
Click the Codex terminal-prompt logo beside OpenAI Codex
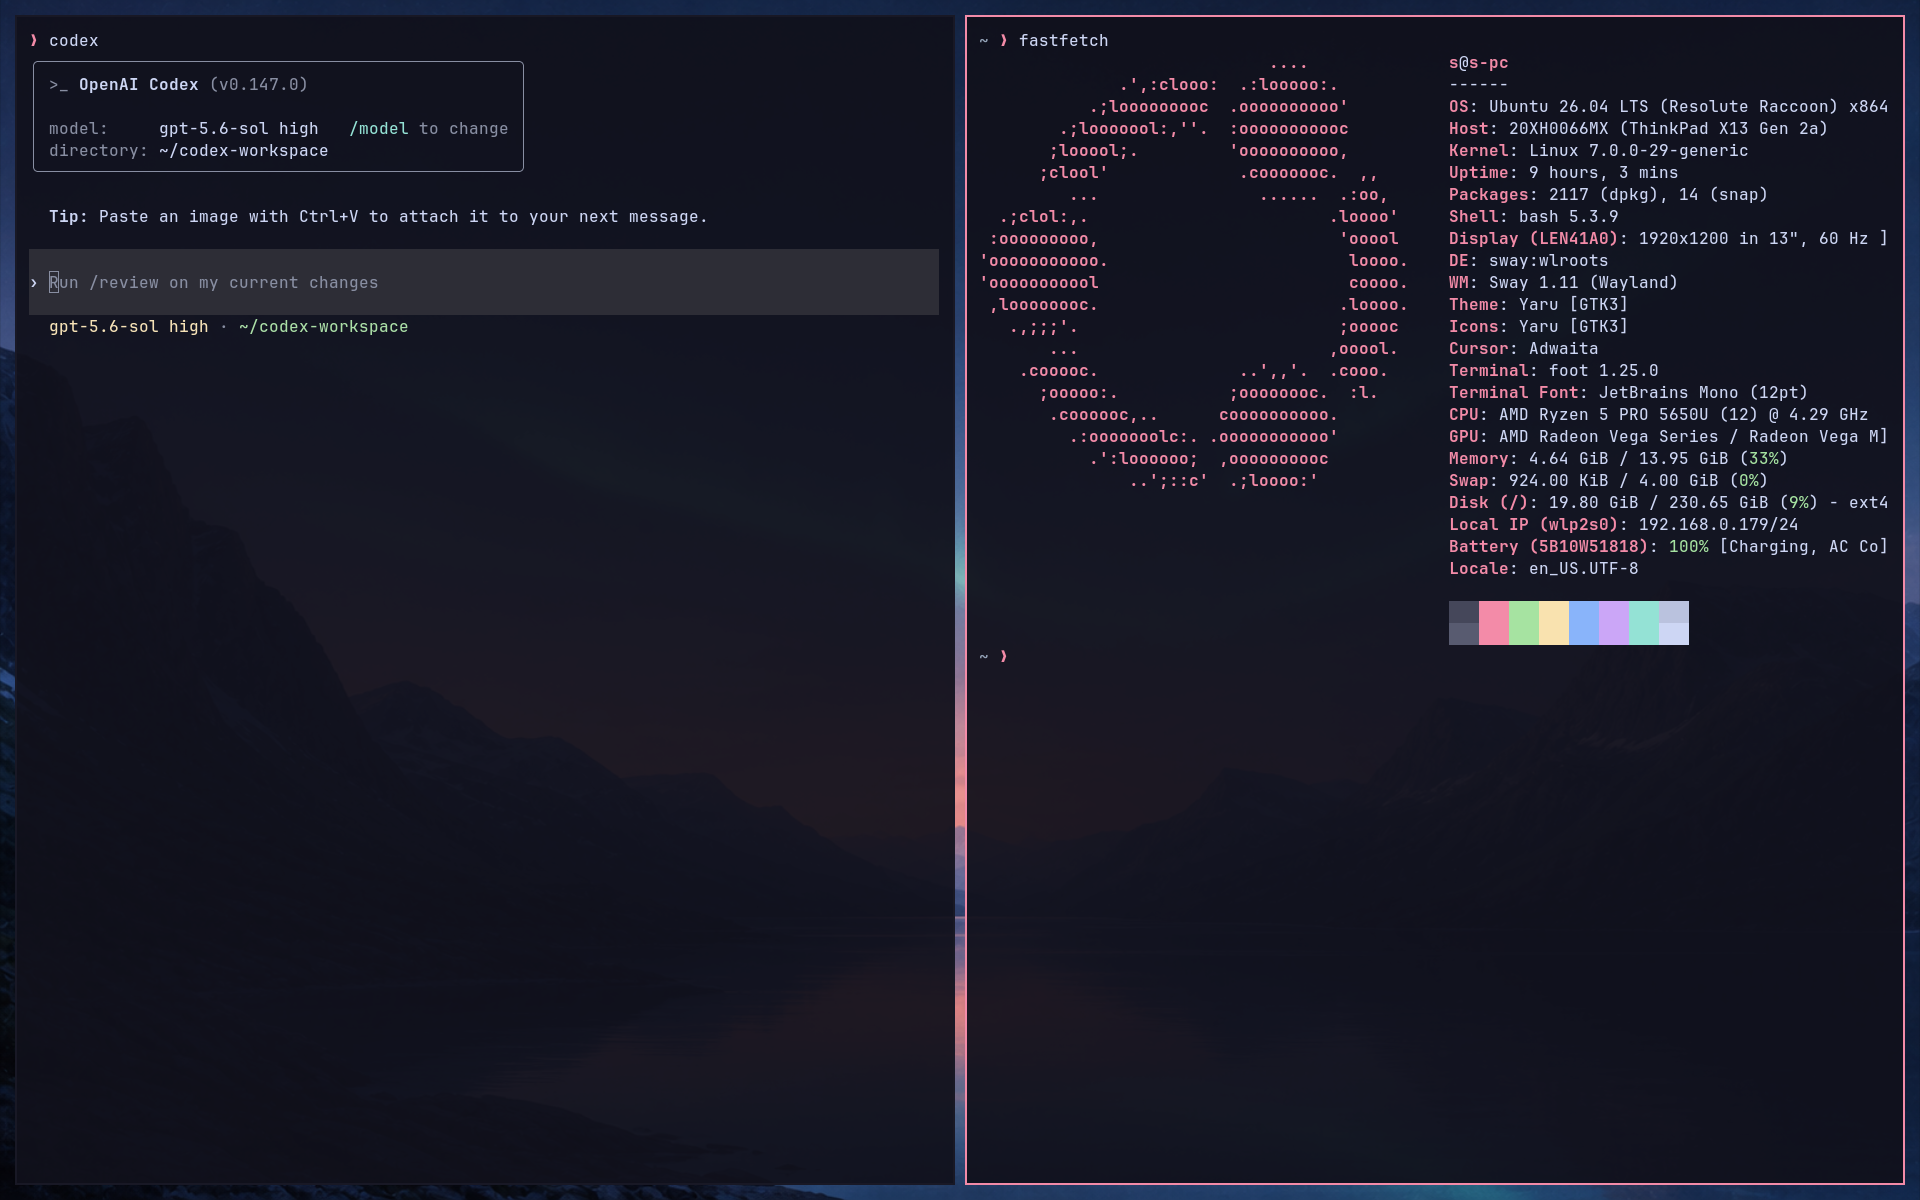click(x=58, y=85)
